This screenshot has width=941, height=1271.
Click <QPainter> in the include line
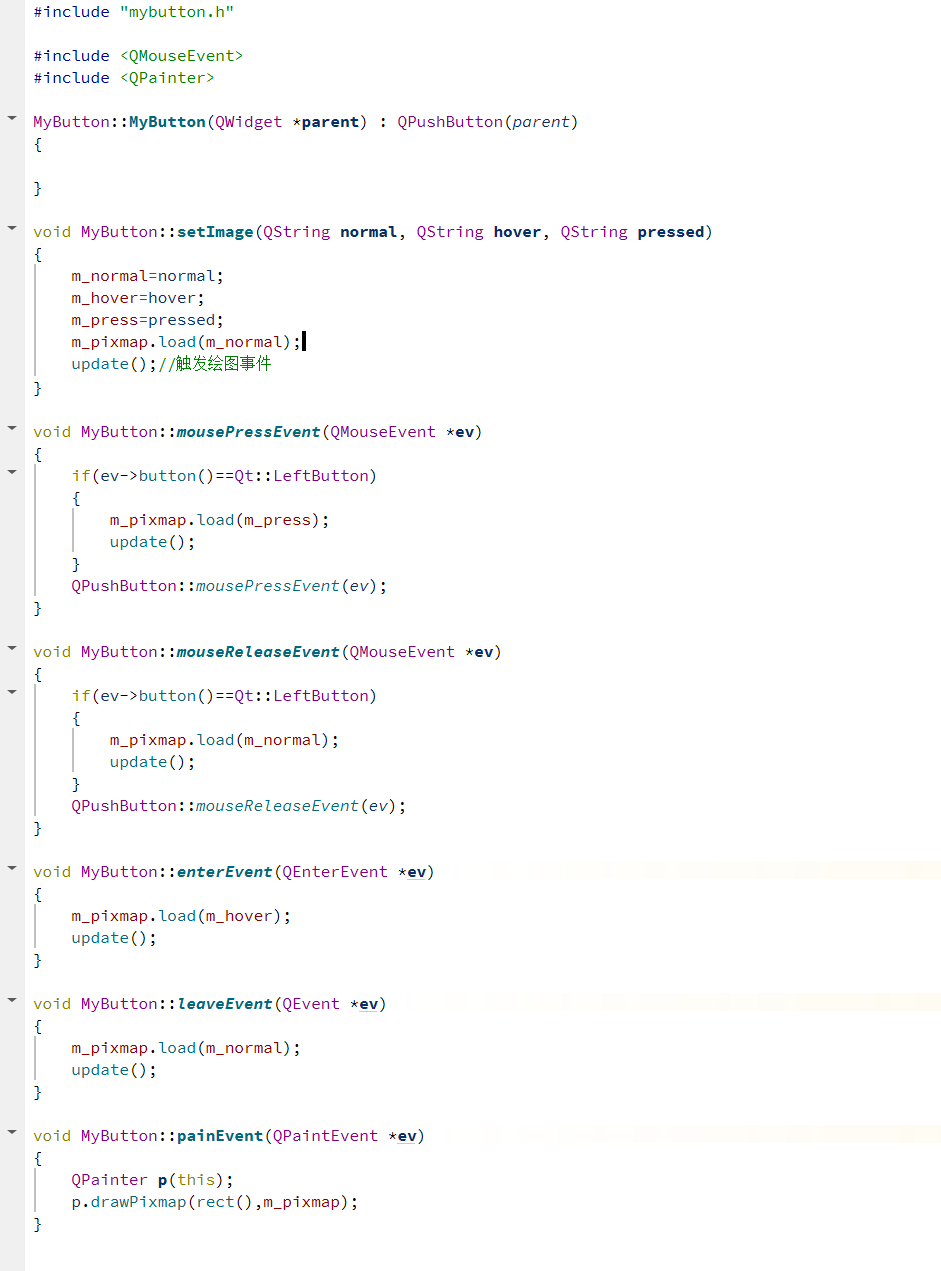tap(167, 78)
